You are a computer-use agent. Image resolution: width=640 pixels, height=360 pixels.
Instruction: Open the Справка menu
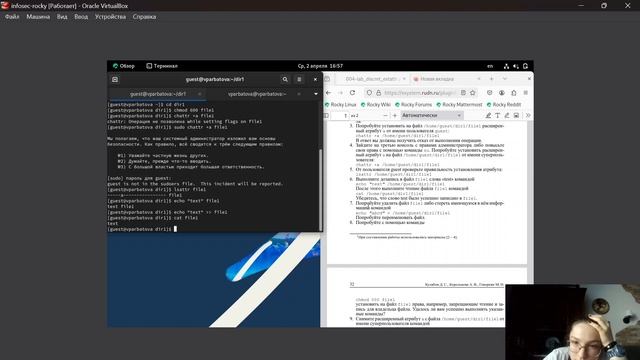tap(144, 17)
